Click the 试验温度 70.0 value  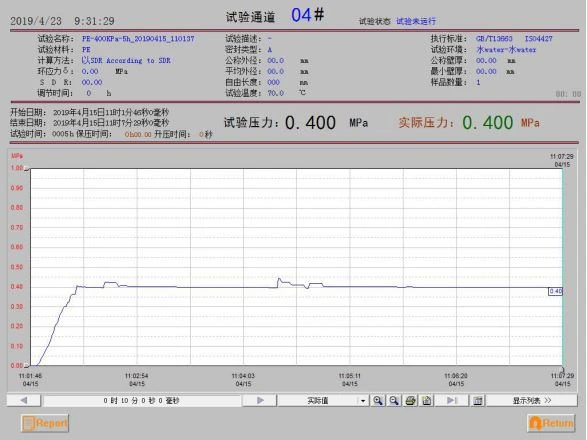[x=276, y=93]
